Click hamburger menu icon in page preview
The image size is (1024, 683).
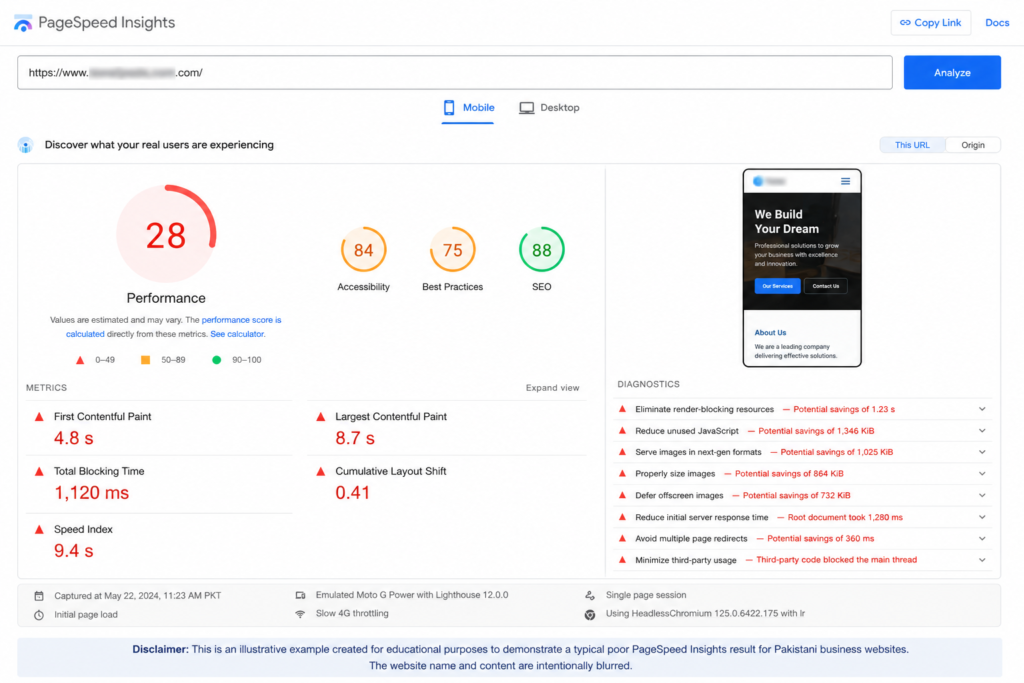[845, 182]
